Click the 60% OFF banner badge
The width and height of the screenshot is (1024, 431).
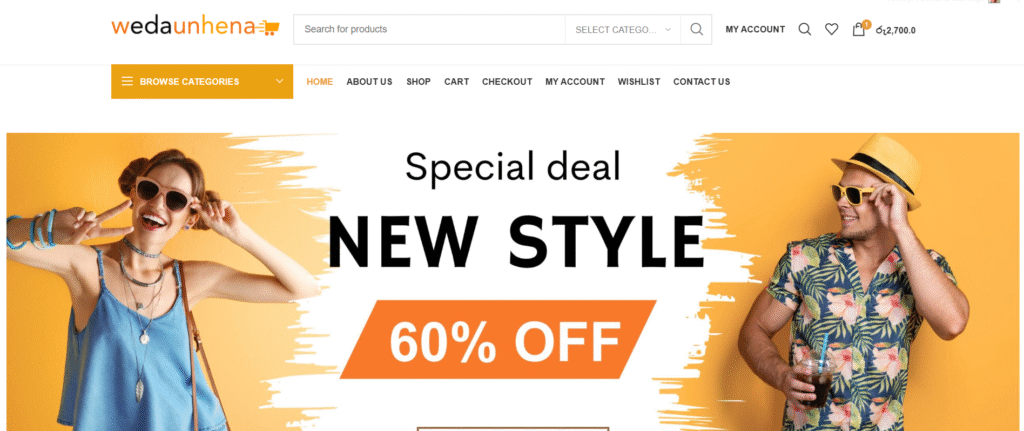(x=498, y=340)
